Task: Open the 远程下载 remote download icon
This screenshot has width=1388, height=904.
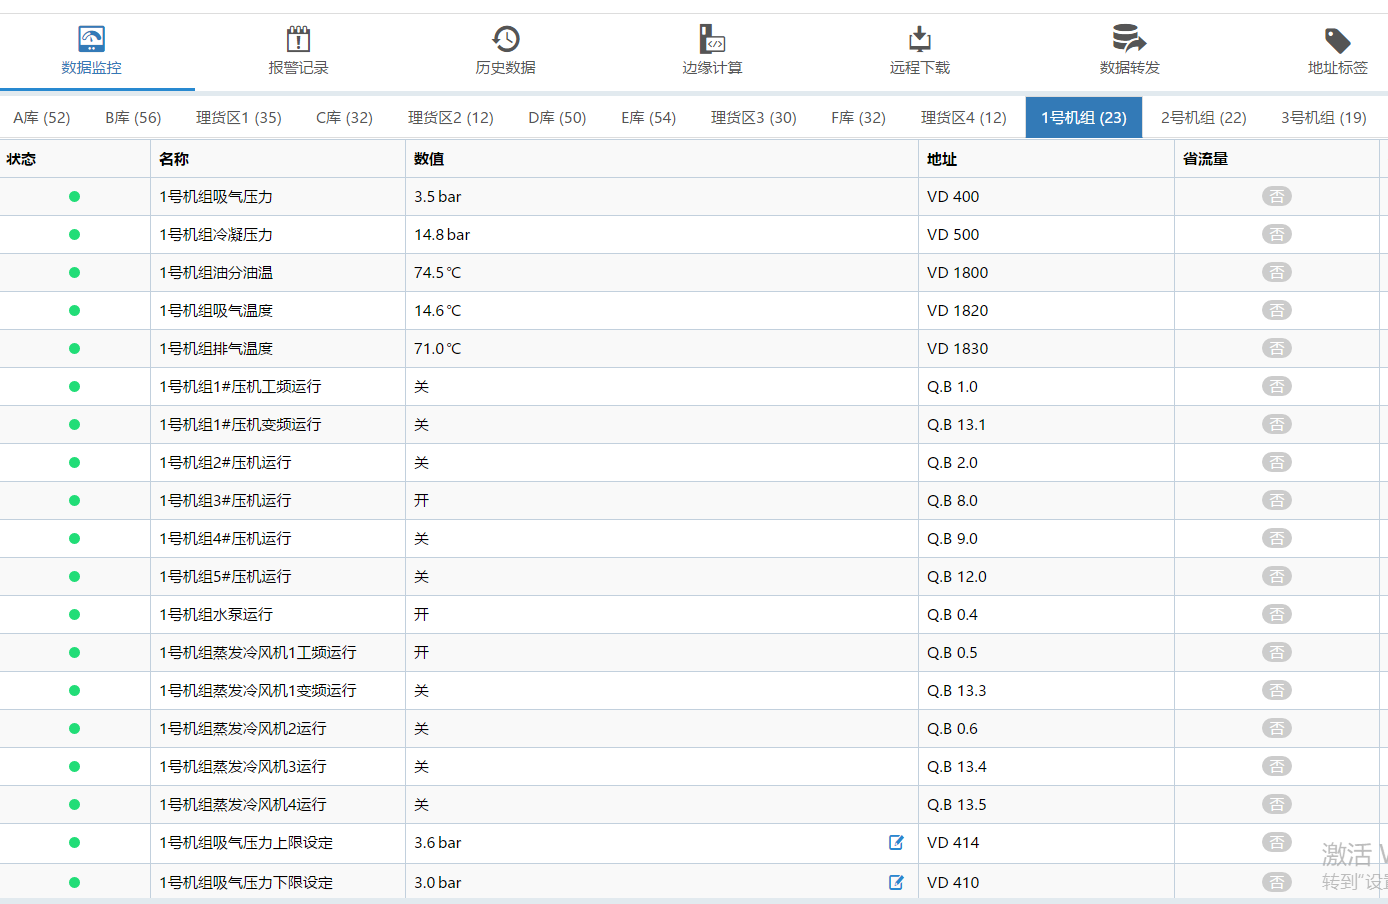Action: (x=919, y=39)
